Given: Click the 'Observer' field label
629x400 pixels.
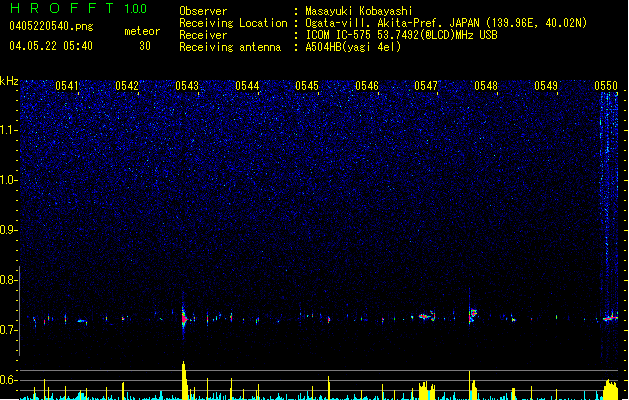Looking at the screenshot, I should pyautogui.click(x=203, y=11).
